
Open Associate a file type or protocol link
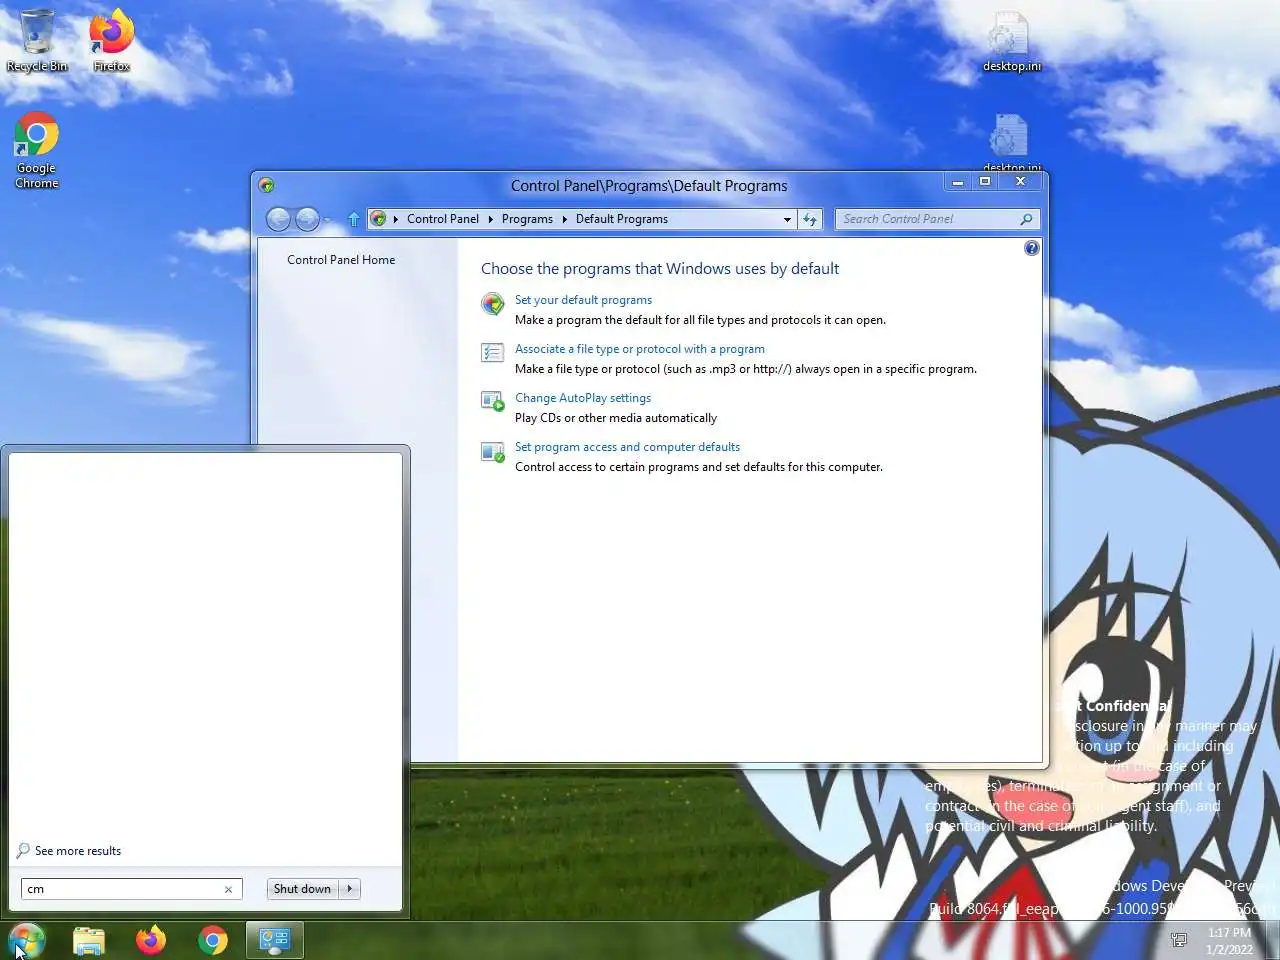640,349
